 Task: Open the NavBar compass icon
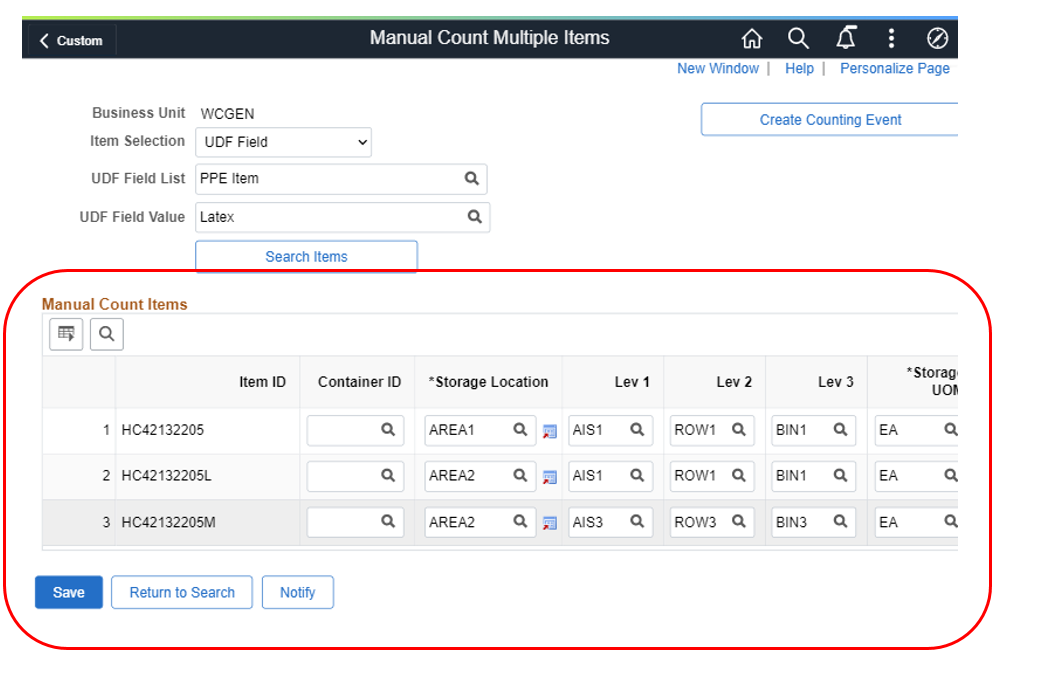[937, 39]
